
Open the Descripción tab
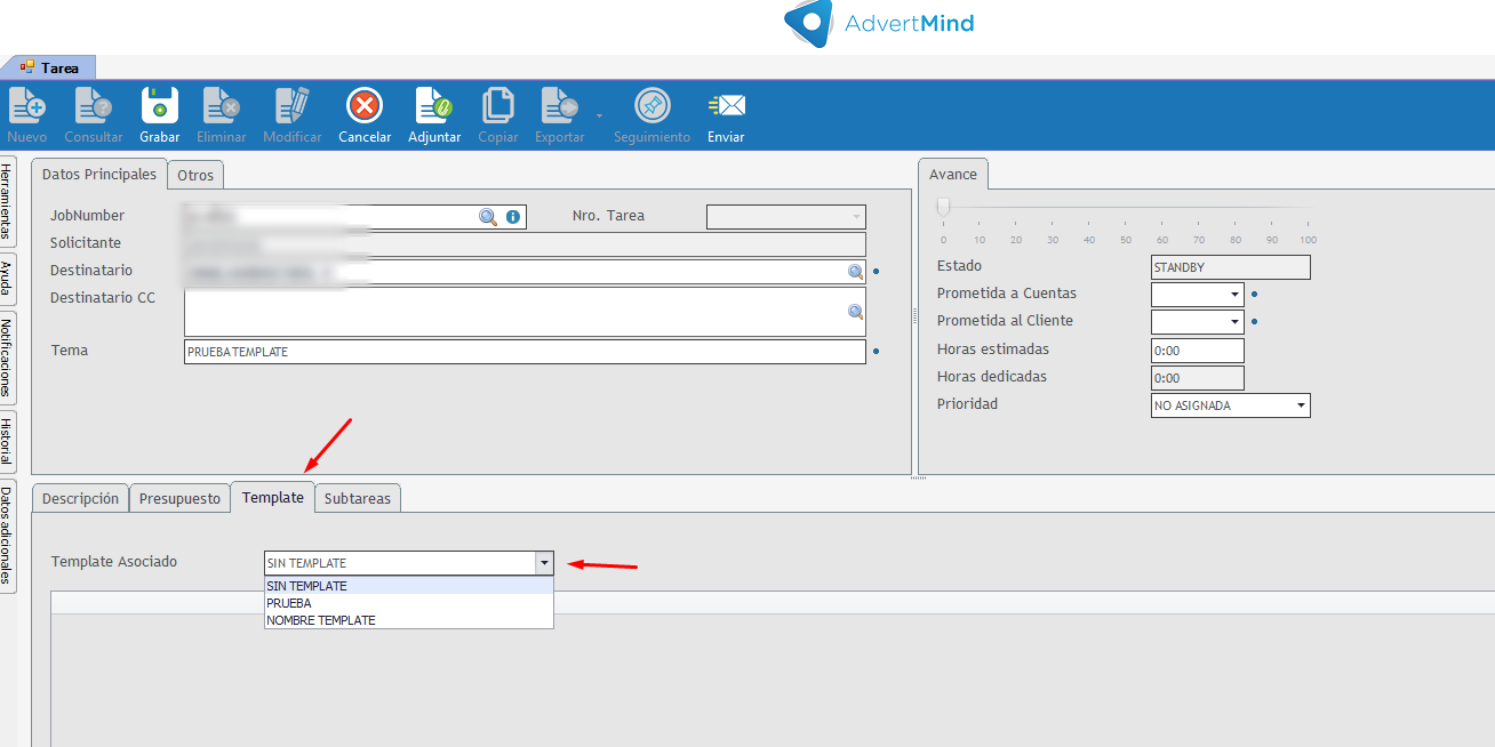point(80,498)
